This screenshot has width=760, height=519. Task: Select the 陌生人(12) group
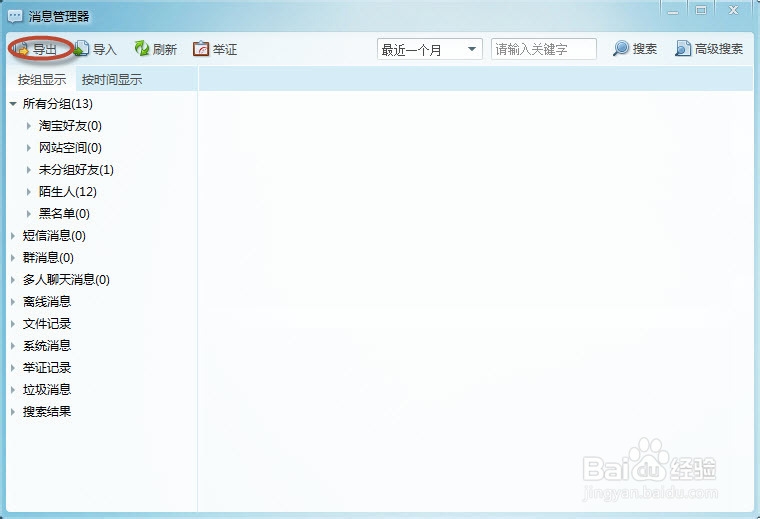coord(68,191)
